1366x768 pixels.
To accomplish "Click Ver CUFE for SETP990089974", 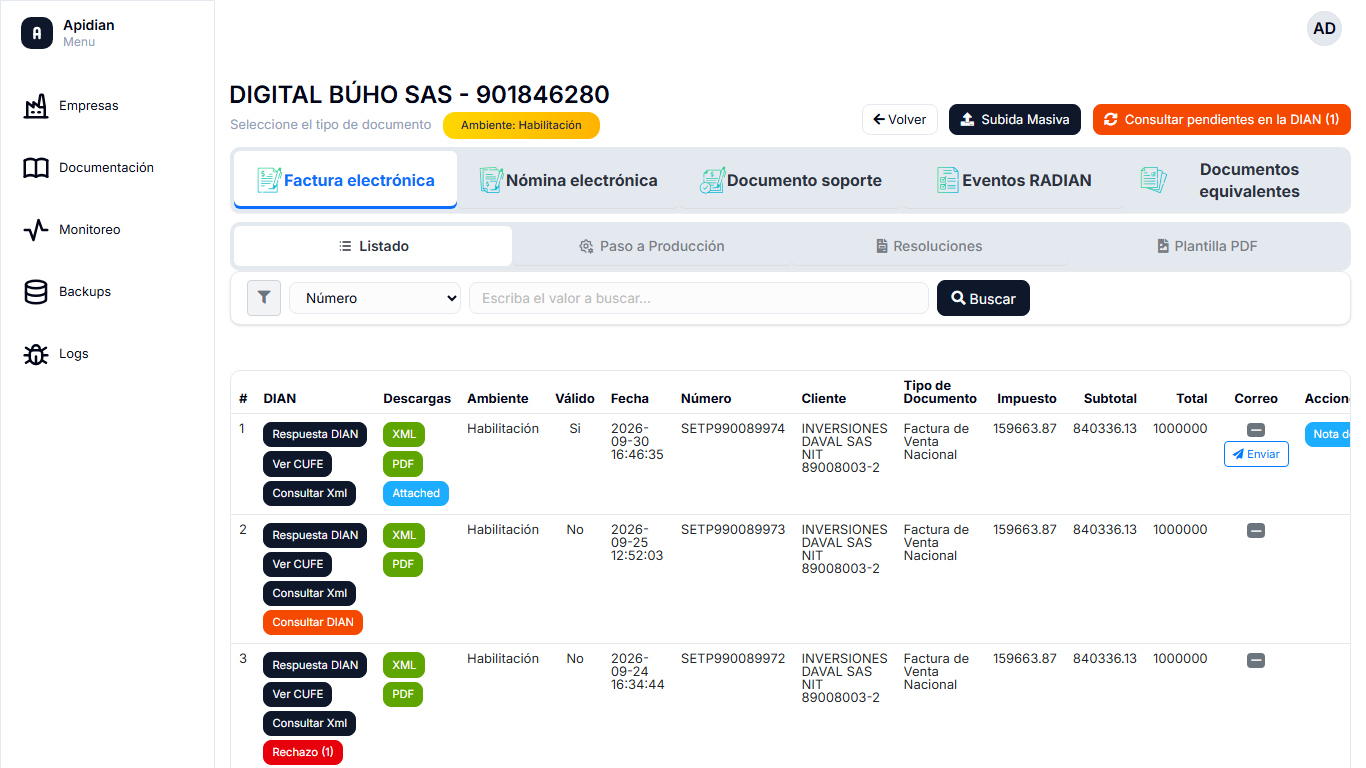I will click(x=298, y=464).
